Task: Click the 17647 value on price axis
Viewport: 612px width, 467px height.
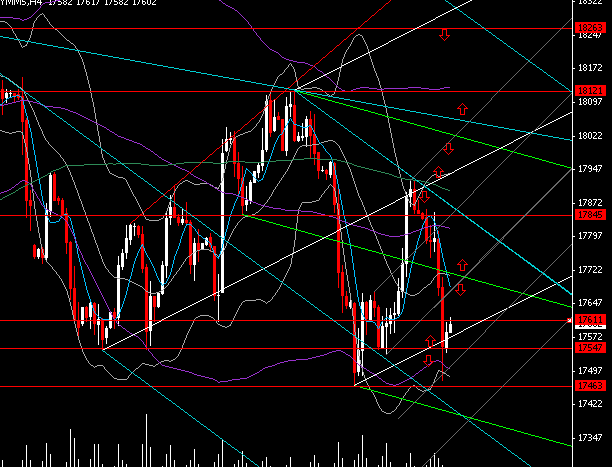Action: tap(590, 303)
